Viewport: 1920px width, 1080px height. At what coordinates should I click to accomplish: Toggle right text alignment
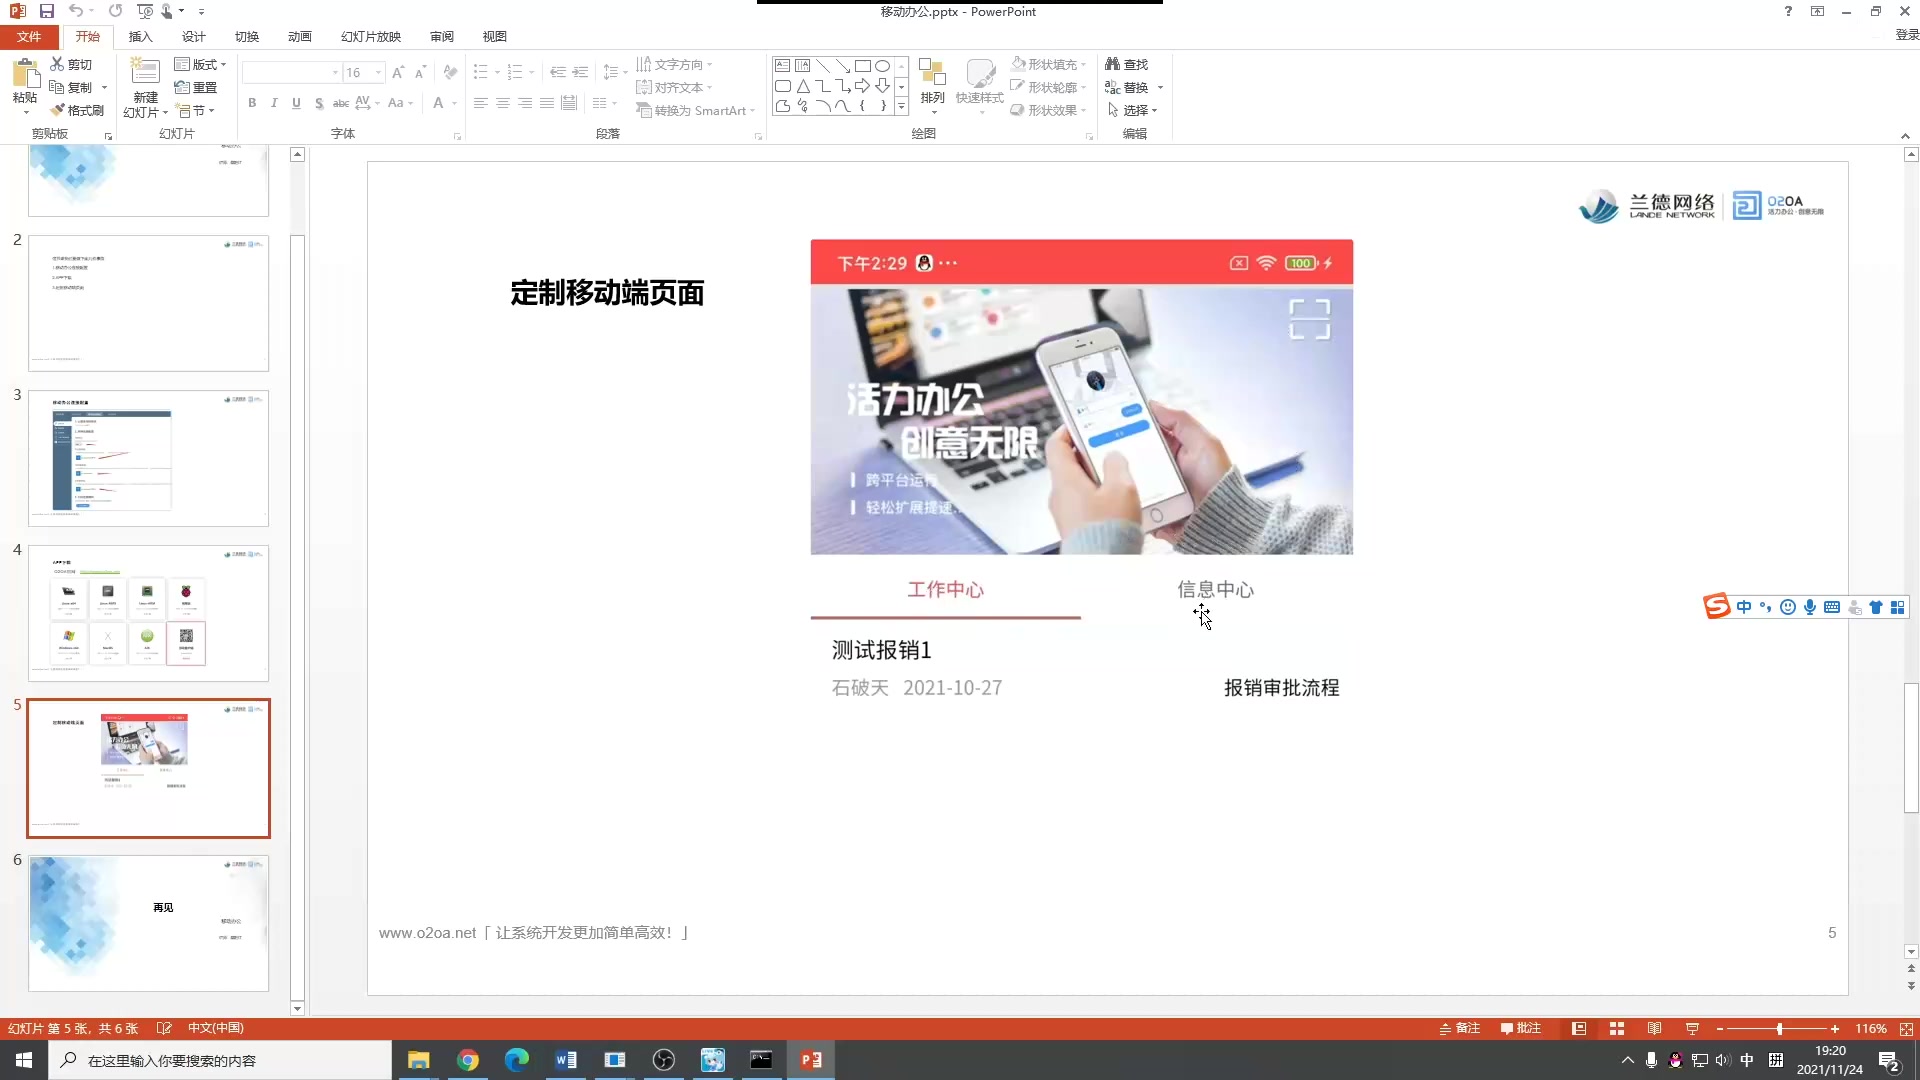525,103
